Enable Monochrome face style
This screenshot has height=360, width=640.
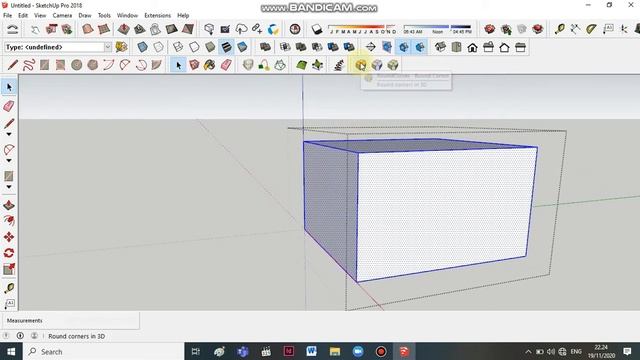point(242,47)
